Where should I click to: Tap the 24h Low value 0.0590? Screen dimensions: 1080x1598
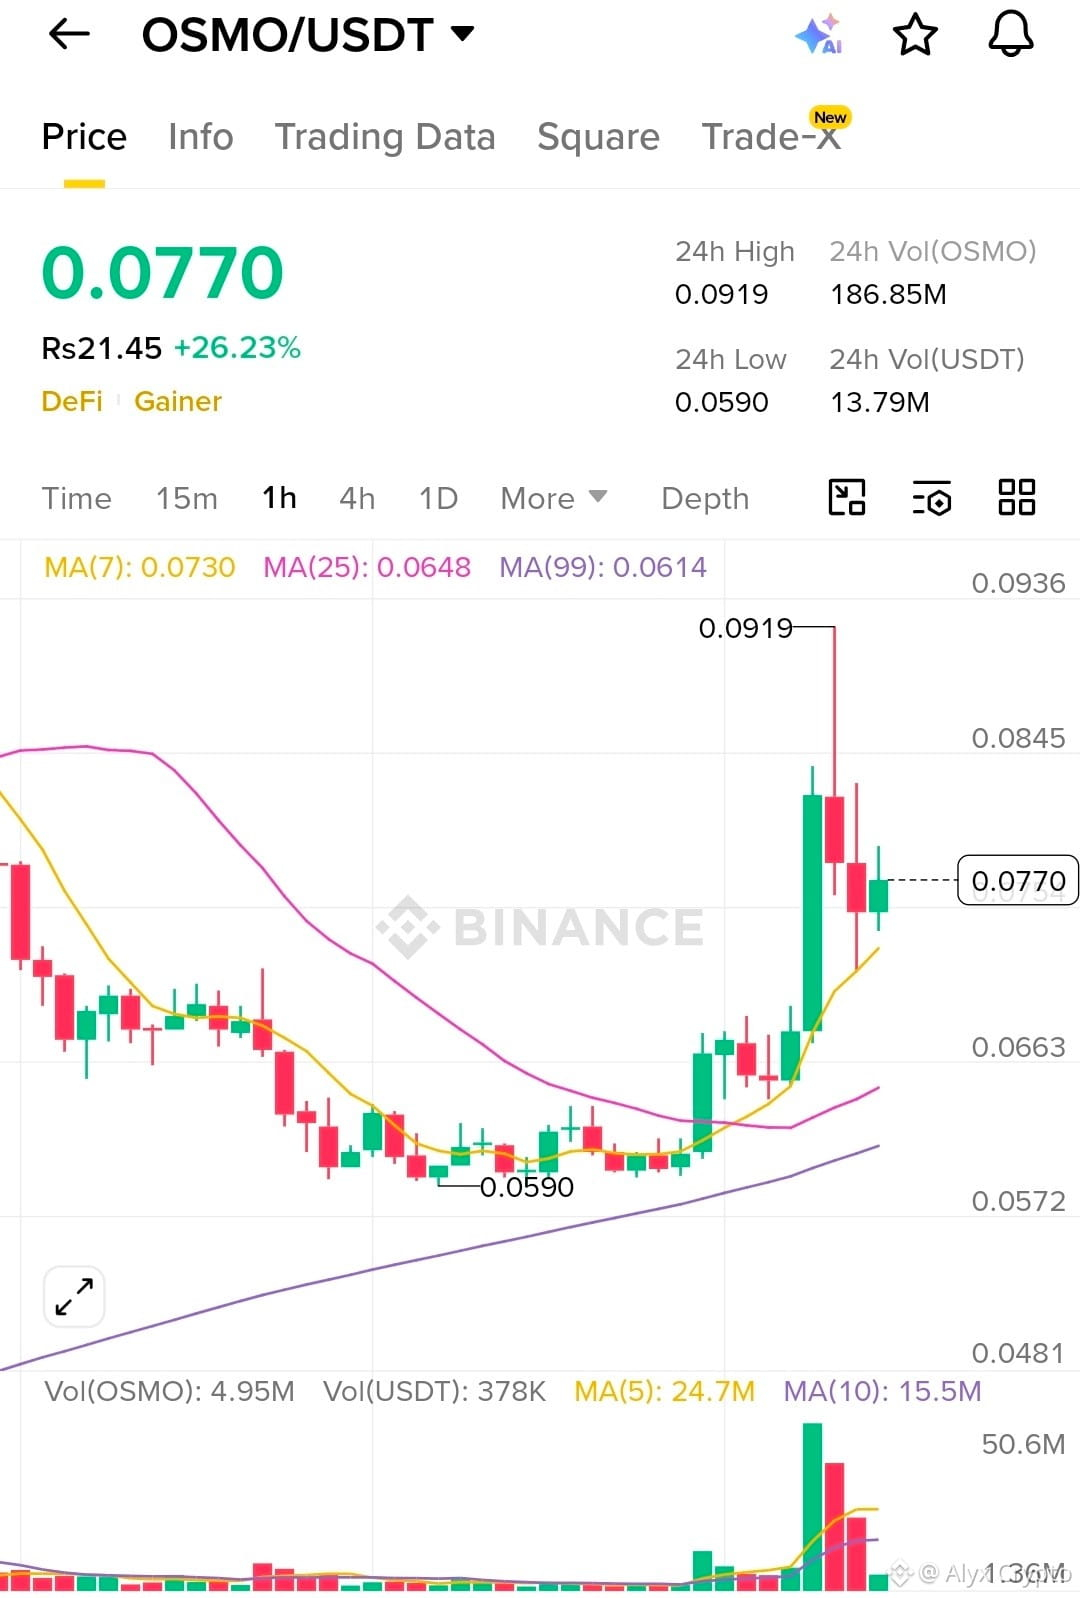[x=722, y=402]
